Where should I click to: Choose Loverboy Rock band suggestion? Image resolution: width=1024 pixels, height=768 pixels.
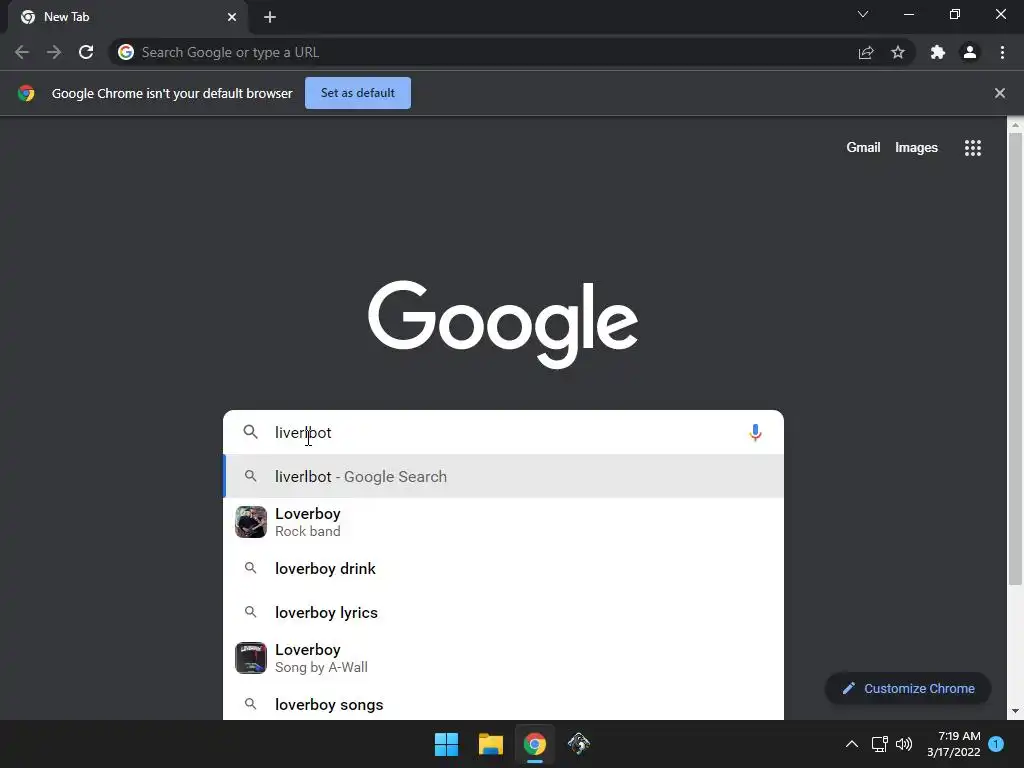(x=503, y=522)
